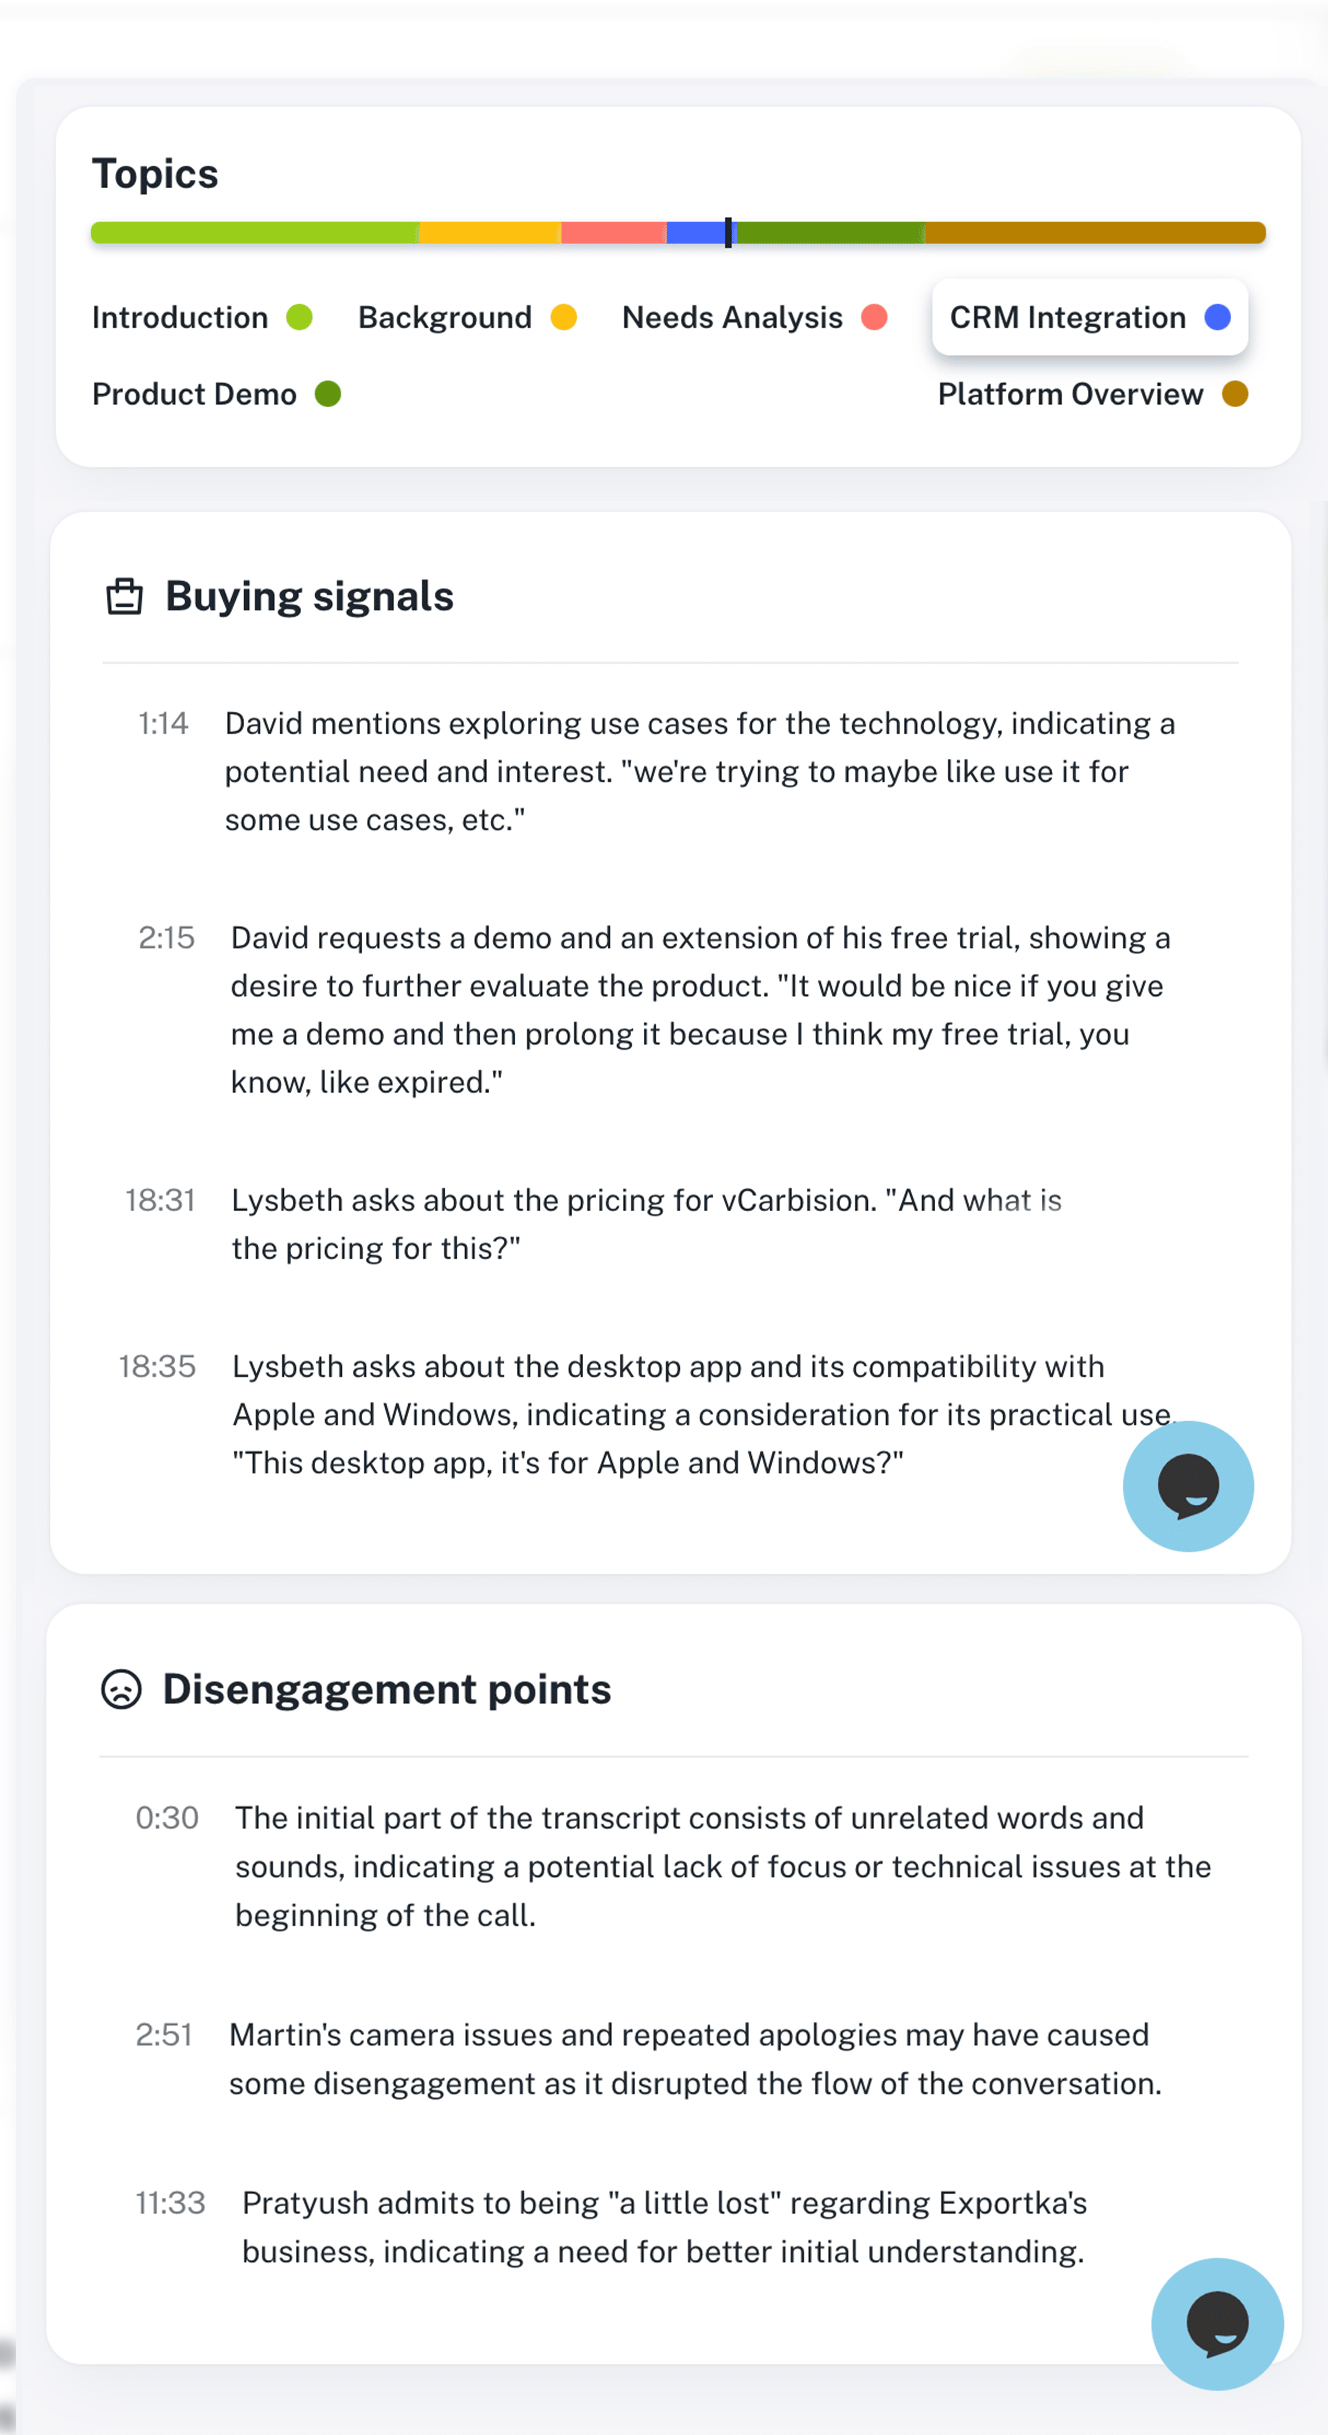Click the black marker on topics timeline

(728, 233)
